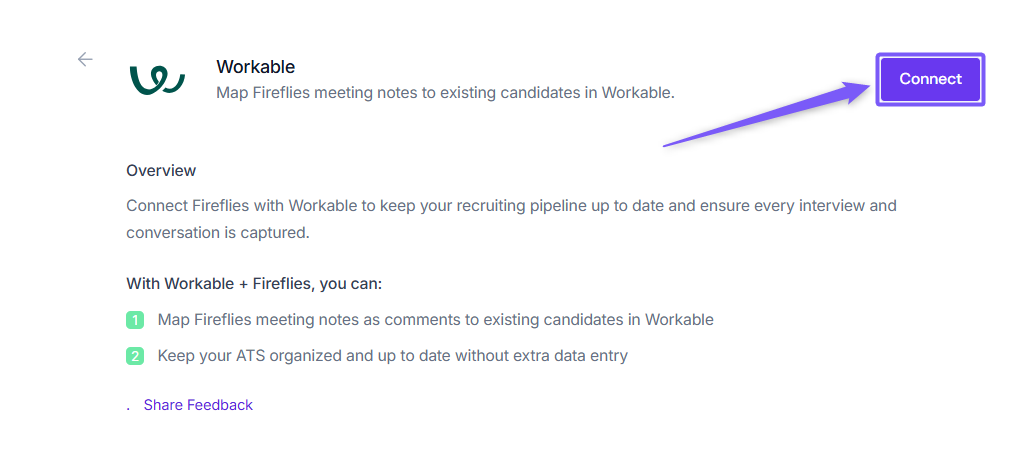Select the "Map Fireflies meeting notes as comments" item
Image resolution: width=1034 pixels, height=457 pixels.
click(x=435, y=320)
